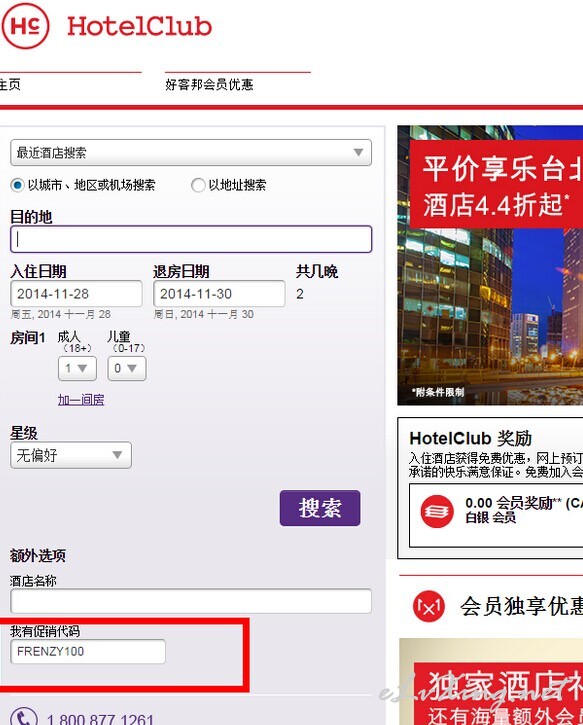Click the HotelClub HC circle logo
The height and width of the screenshot is (725, 583).
coord(25,25)
